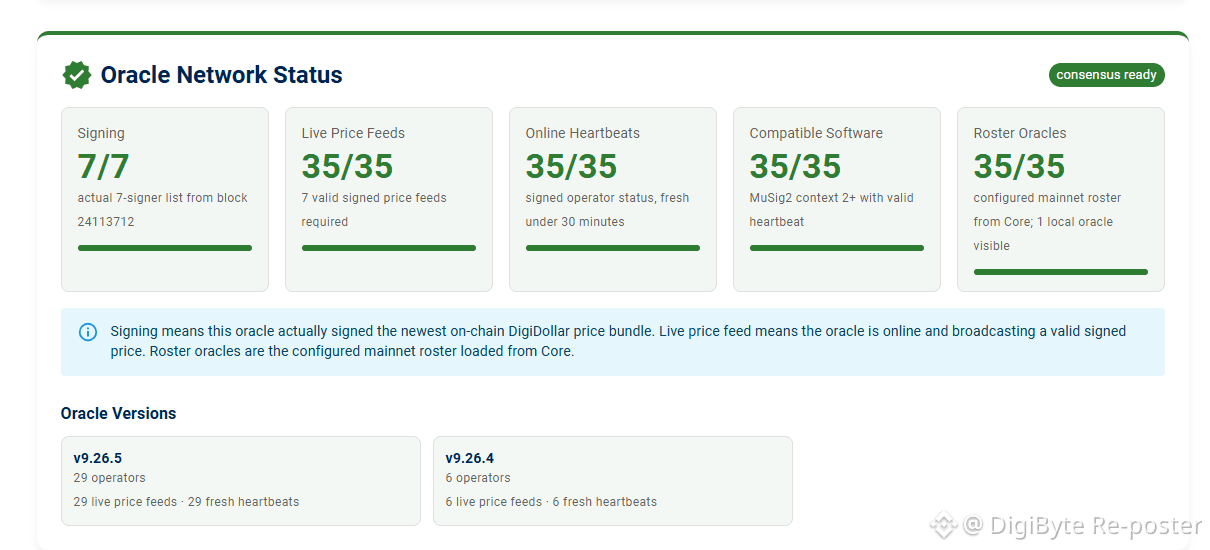Screen dimensions: 1210x550
Task: Select the v9.26.4 oracle version card
Action: 613,481
